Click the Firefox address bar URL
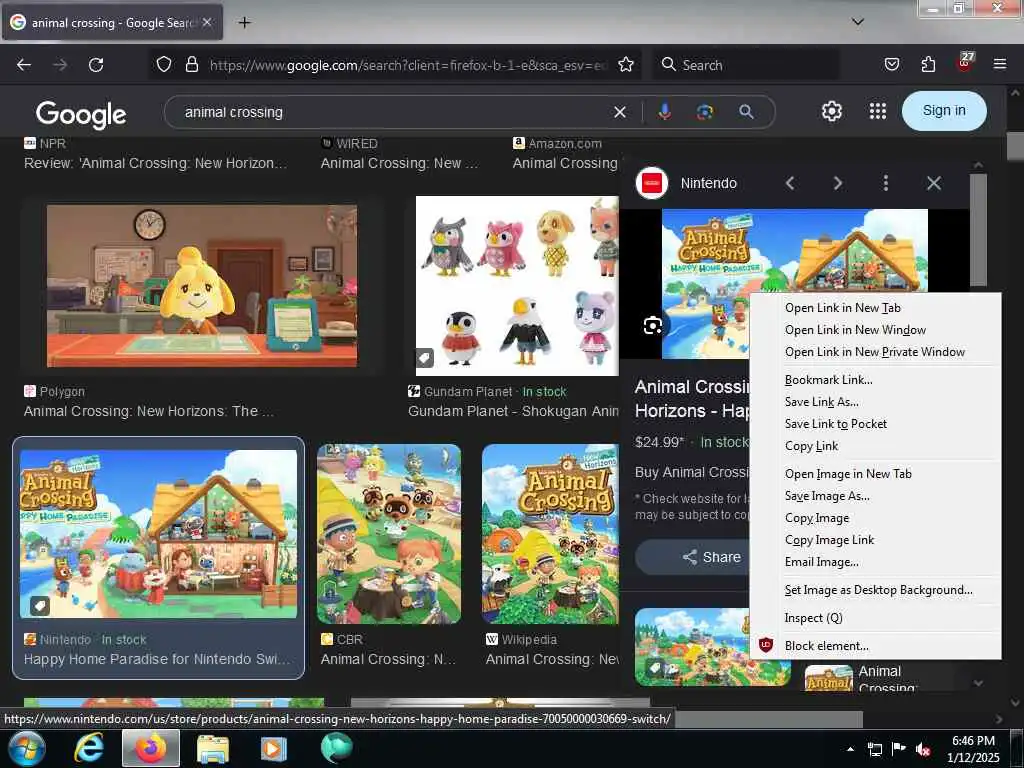 coord(408,65)
